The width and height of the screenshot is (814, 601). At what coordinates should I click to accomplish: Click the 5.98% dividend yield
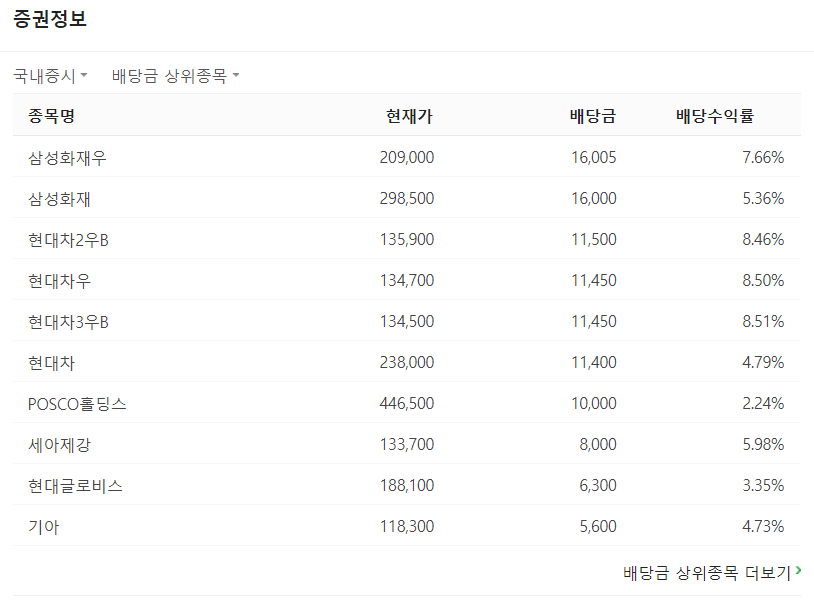[x=763, y=444]
